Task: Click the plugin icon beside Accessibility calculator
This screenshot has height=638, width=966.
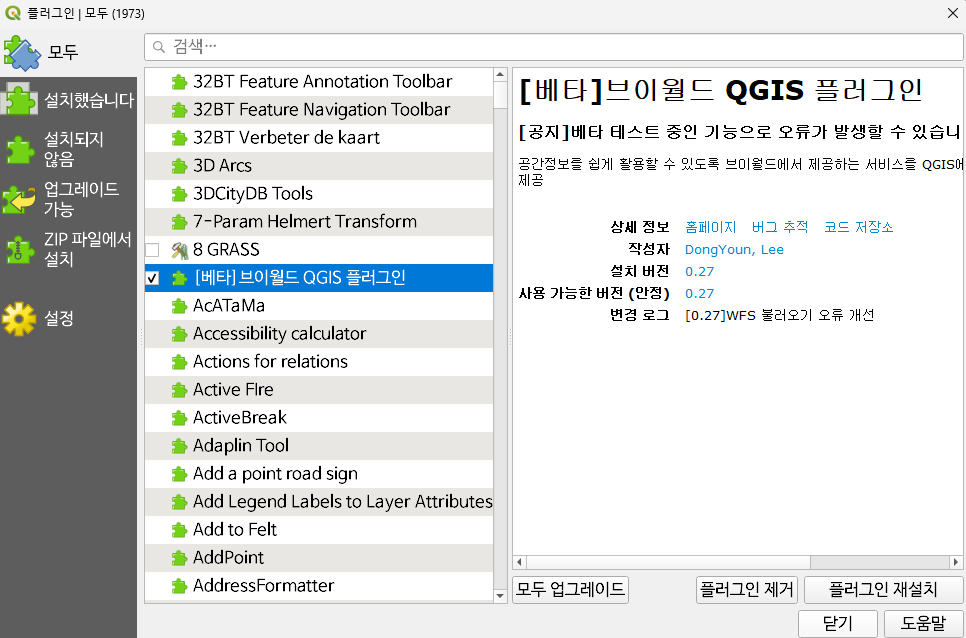Action: (x=179, y=334)
